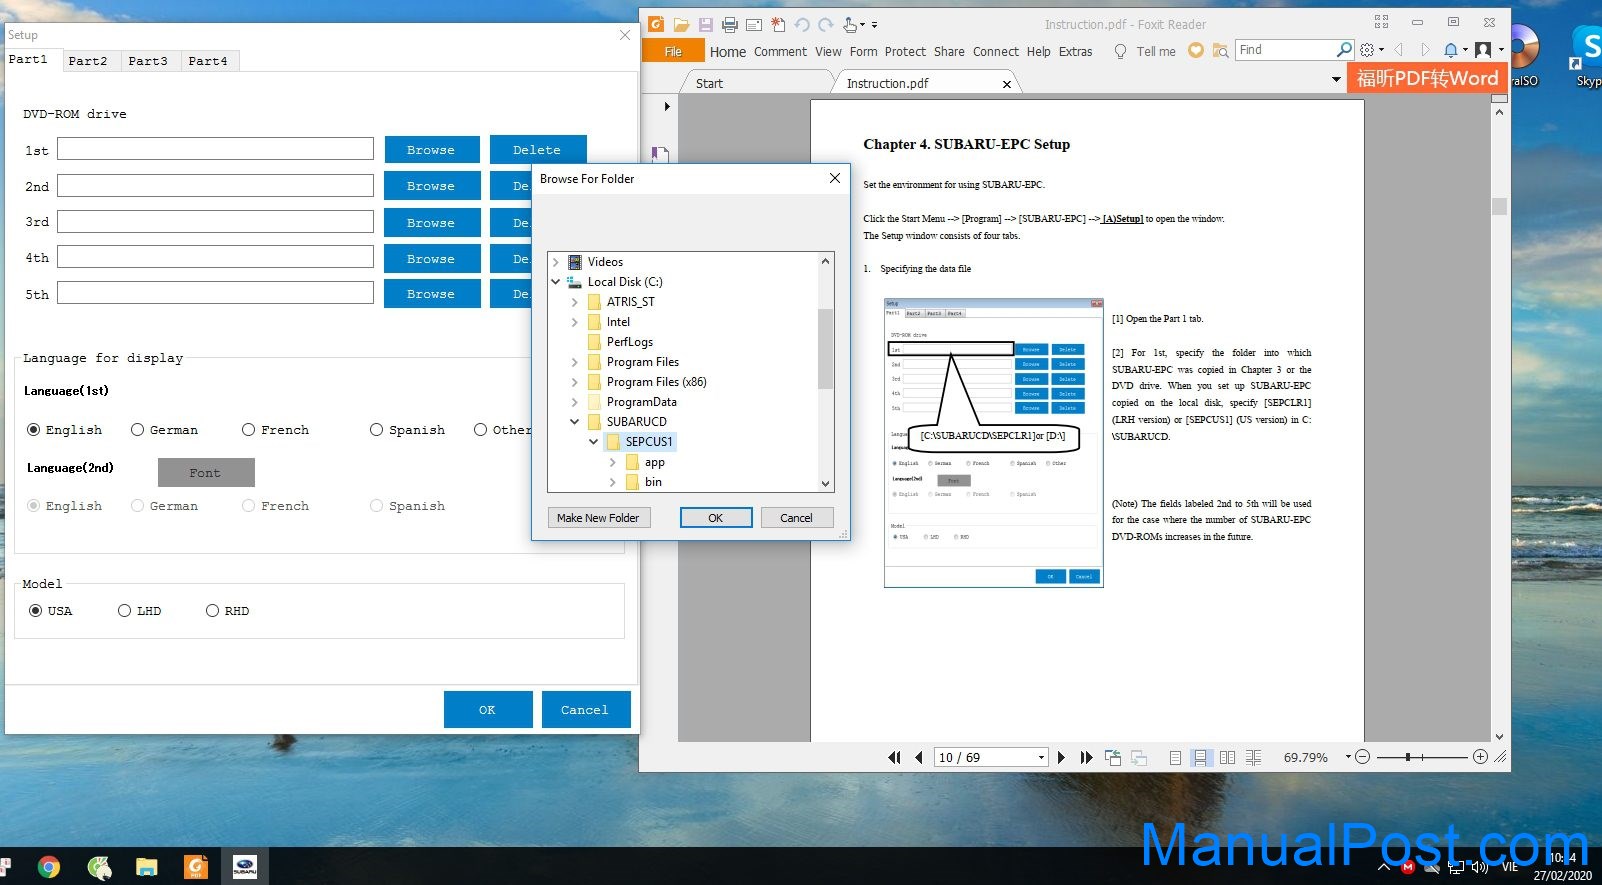Switch to Part3 tab in Setup
Viewport: 1602px width, 885px height.
[148, 61]
